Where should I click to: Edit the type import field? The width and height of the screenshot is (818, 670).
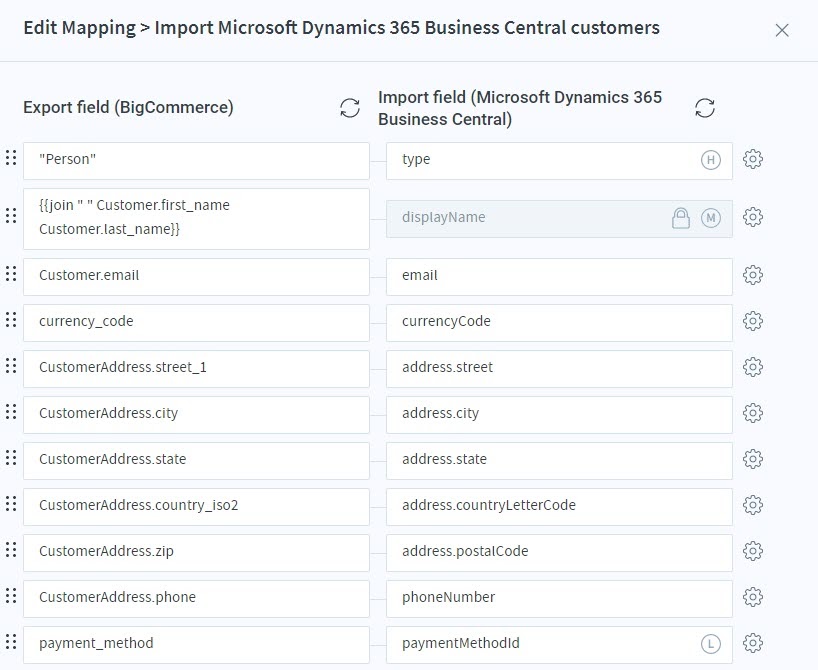559,161
